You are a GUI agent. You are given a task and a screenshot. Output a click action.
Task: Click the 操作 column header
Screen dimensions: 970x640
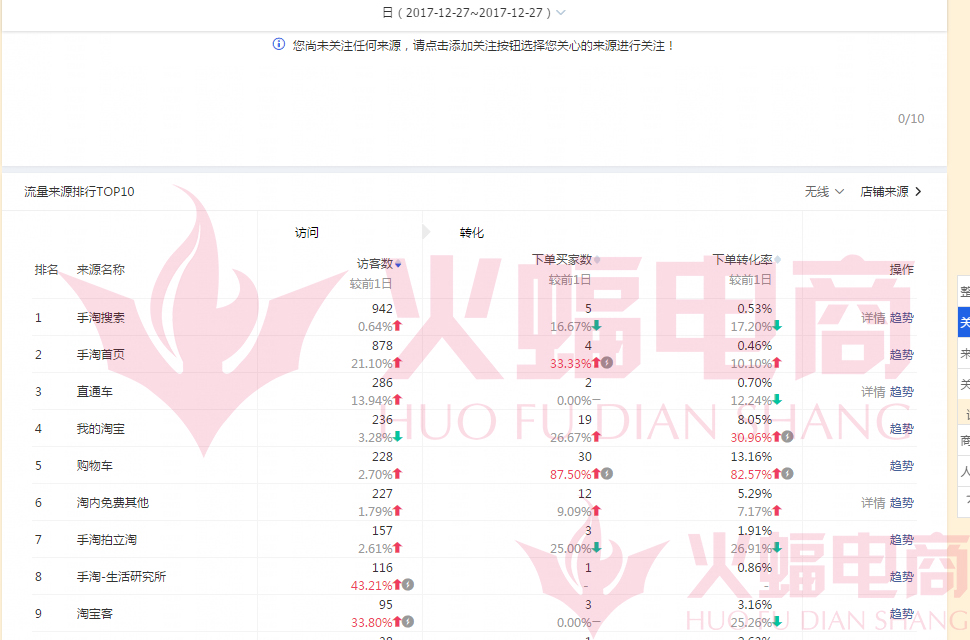(901, 270)
